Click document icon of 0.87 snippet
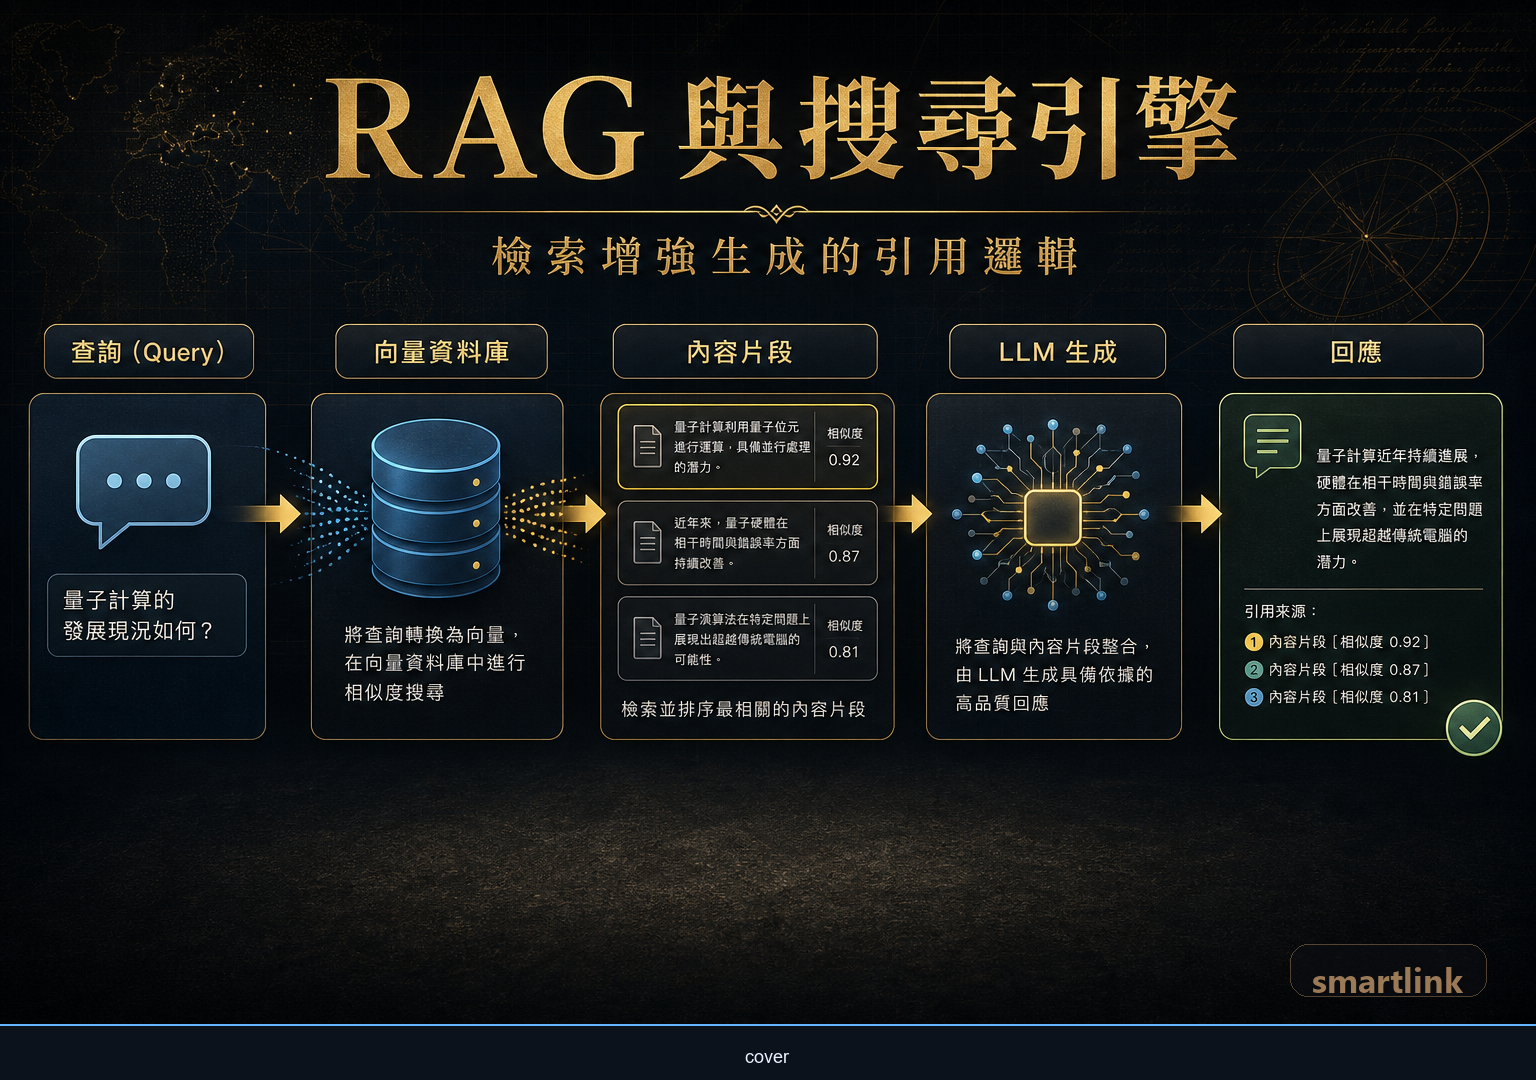This screenshot has width=1536, height=1080. [x=648, y=543]
